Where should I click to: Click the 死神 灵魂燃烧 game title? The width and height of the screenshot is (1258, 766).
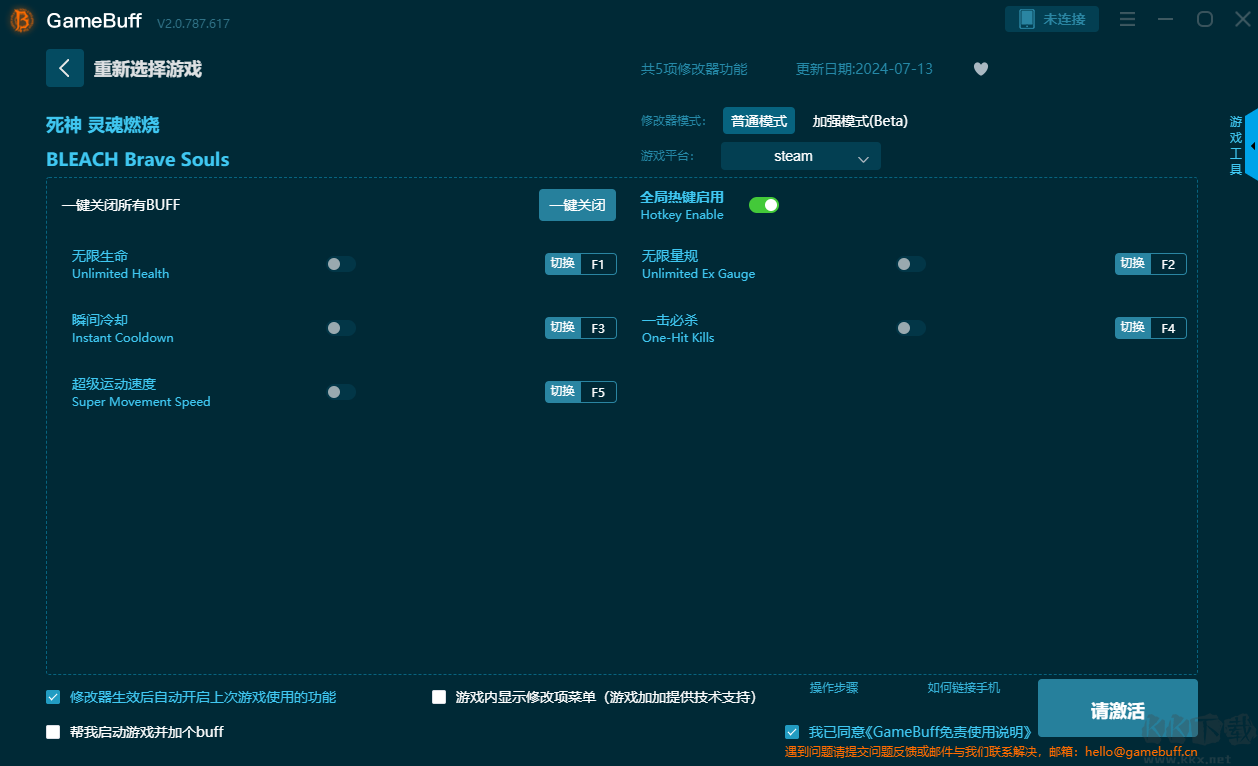[103, 125]
